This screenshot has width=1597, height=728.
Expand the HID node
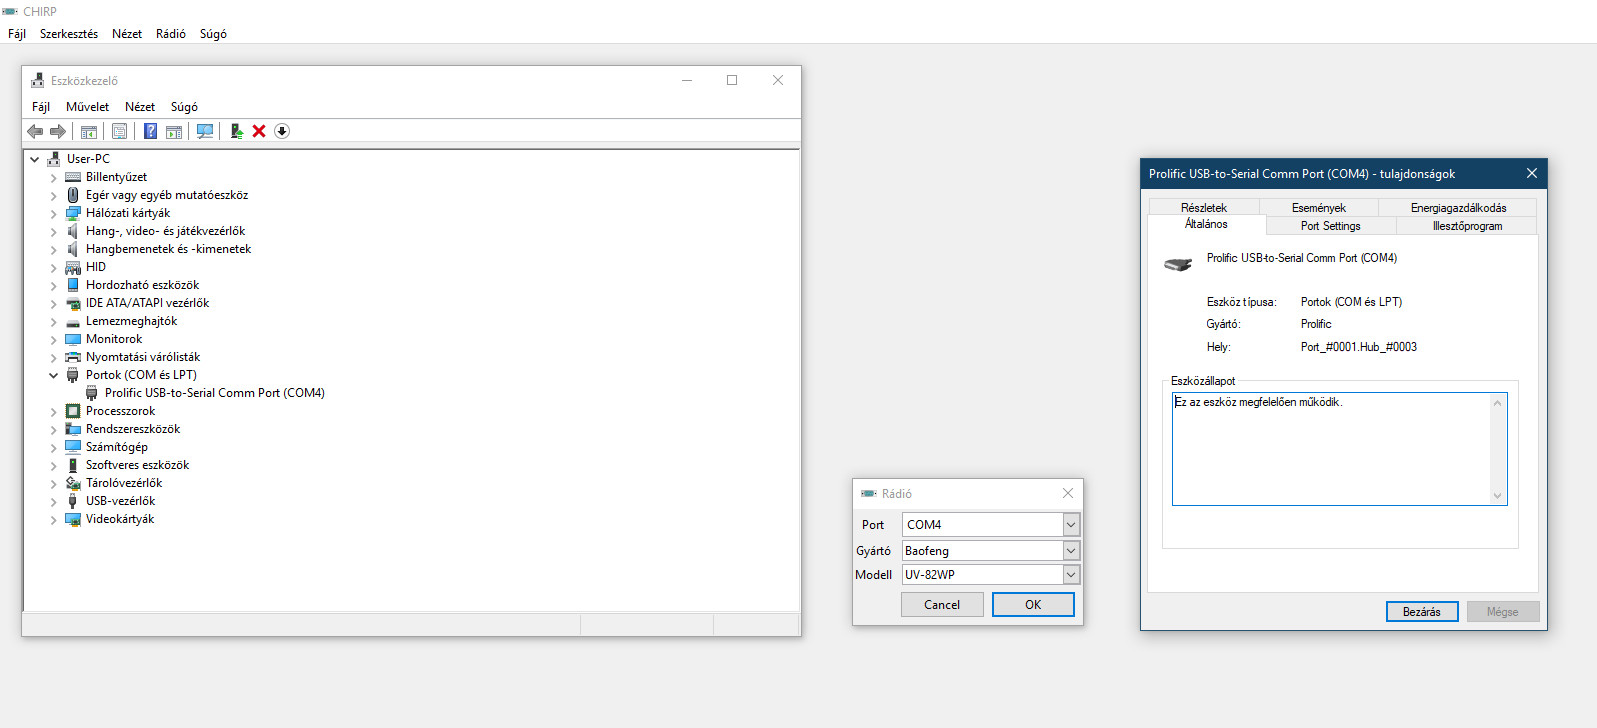[x=54, y=267]
